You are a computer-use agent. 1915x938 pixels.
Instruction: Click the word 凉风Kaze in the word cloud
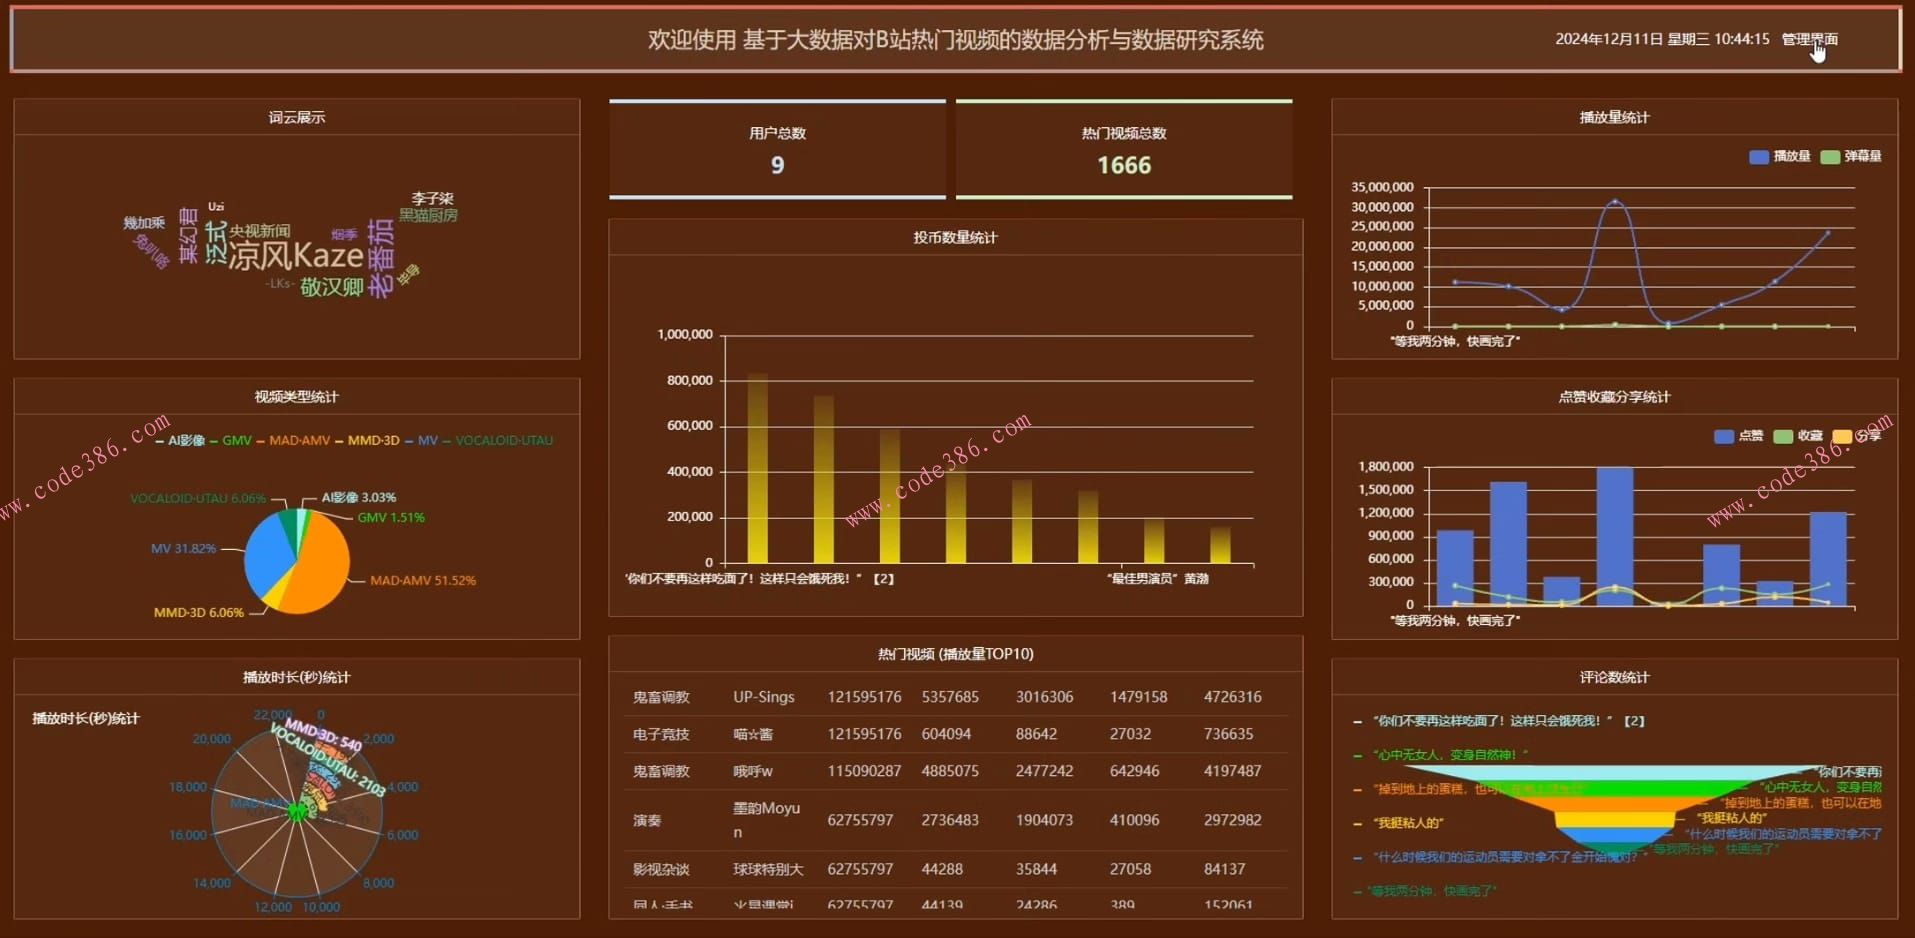(296, 255)
